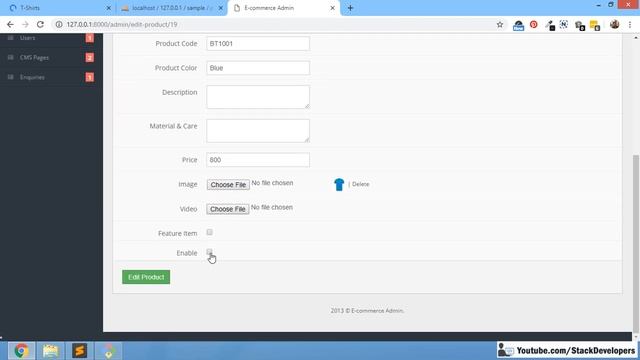Screen dimensions: 640x360
Task: Open Users sidebar icon
Action: [x=11, y=38]
